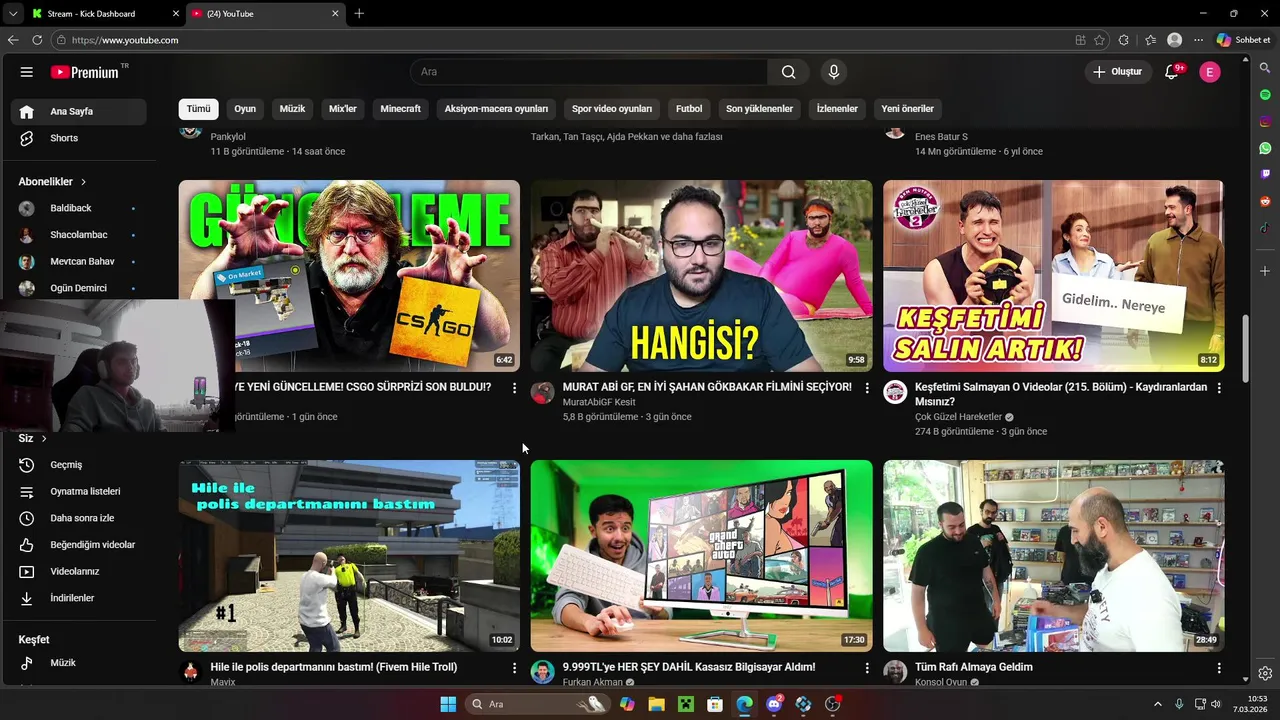Select the Tümü filter chip
Viewport: 1280px width, 720px height.
point(199,109)
